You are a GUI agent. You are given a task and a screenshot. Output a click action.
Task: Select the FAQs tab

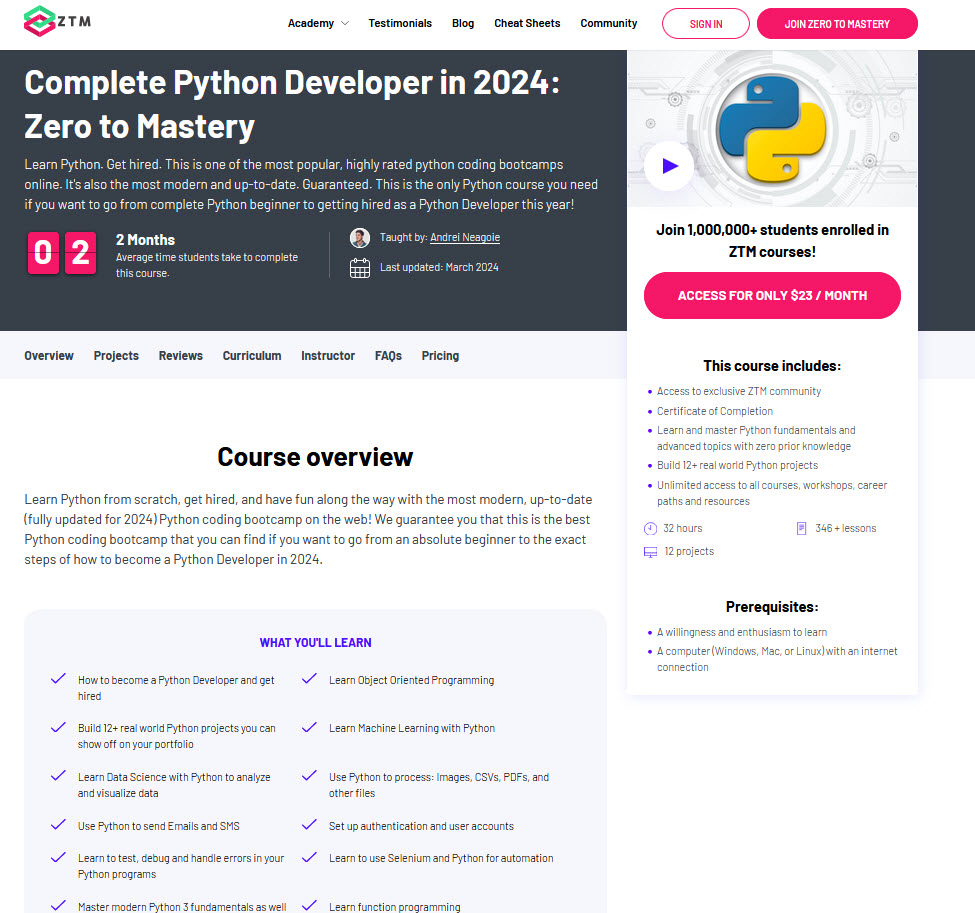[x=388, y=356]
